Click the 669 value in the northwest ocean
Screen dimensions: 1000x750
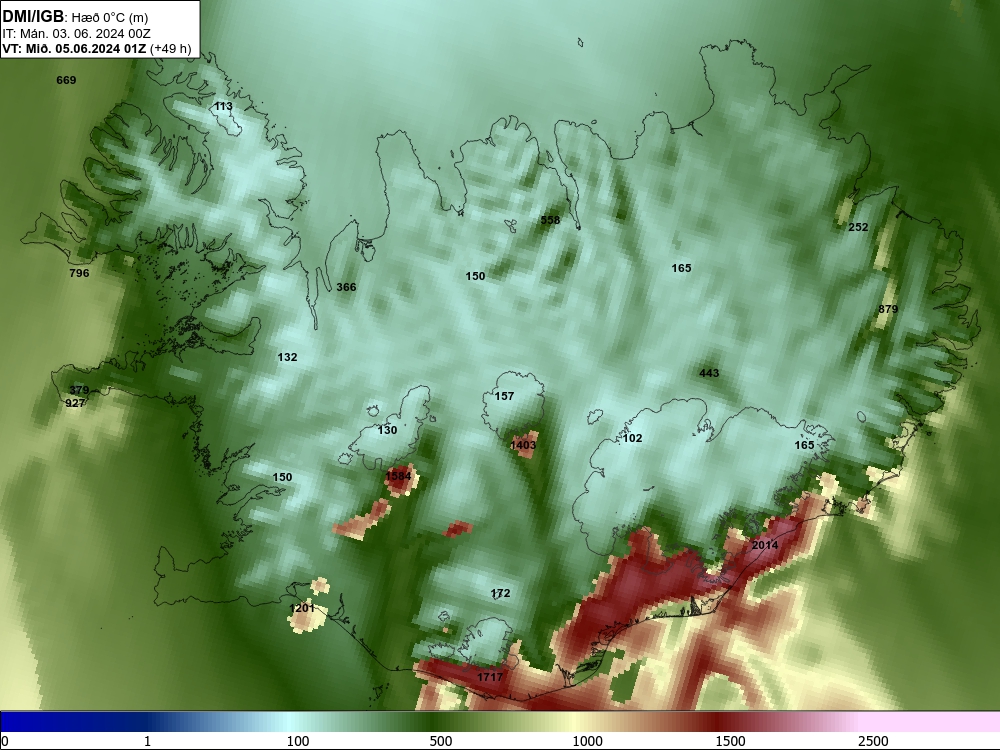(x=66, y=80)
